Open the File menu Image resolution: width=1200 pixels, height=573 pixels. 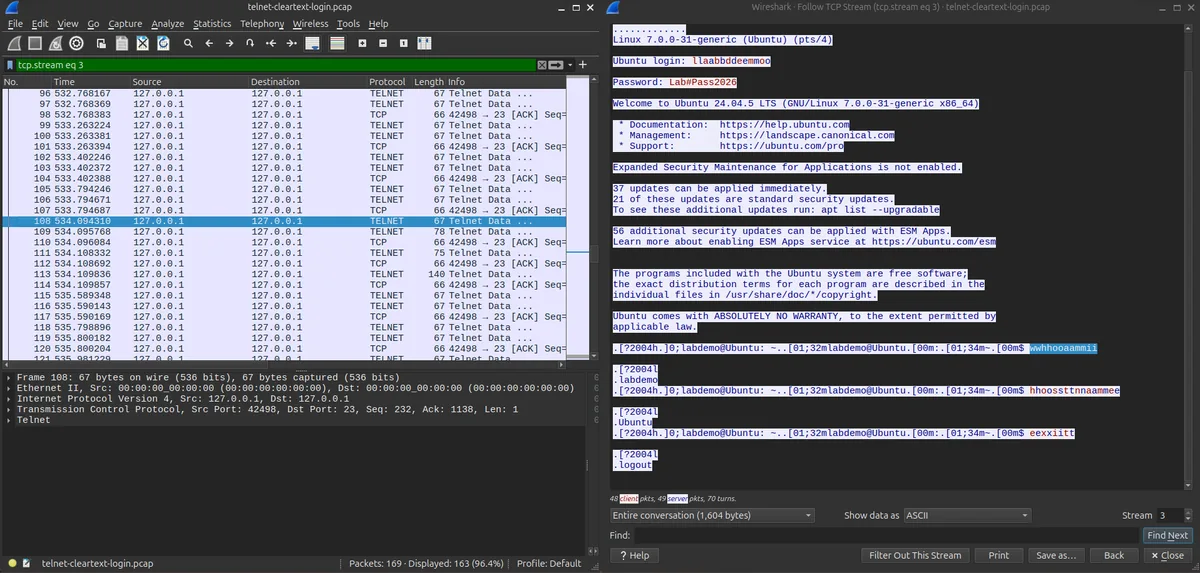pyautogui.click(x=15, y=23)
